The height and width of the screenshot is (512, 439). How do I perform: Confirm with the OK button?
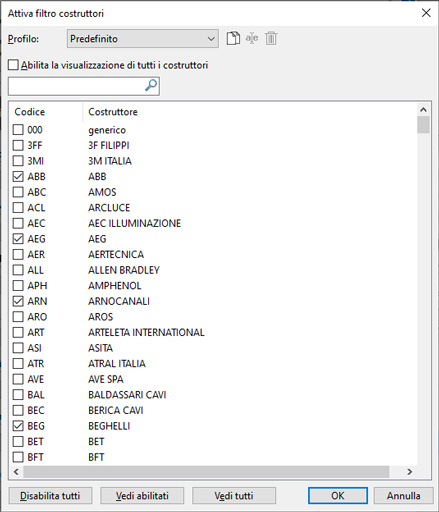click(338, 496)
